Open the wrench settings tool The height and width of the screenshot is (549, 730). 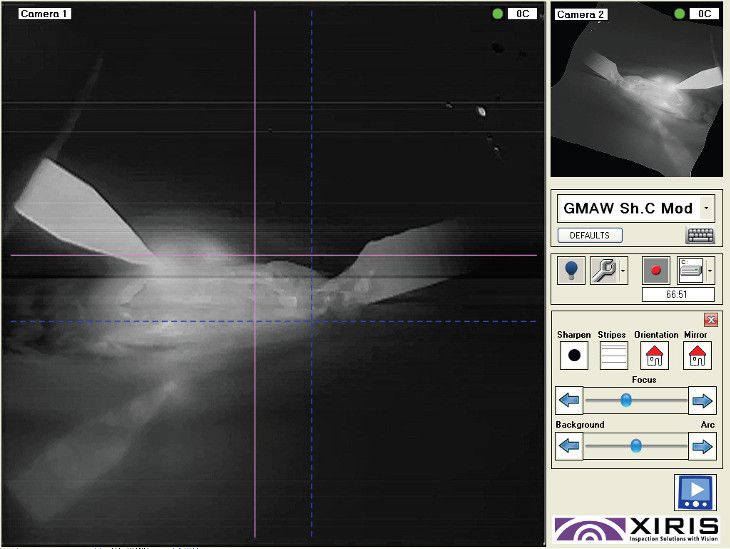tap(603, 270)
